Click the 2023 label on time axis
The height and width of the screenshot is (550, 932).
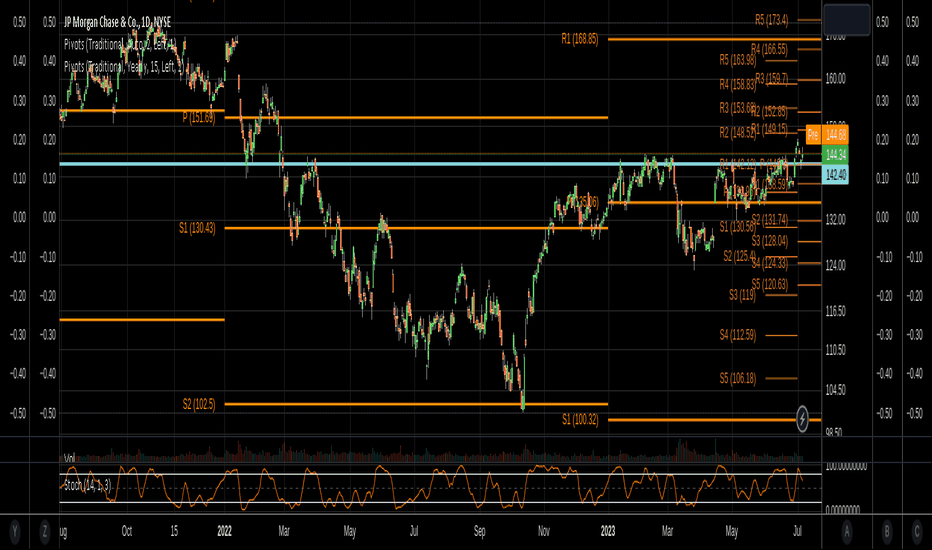[x=608, y=531]
